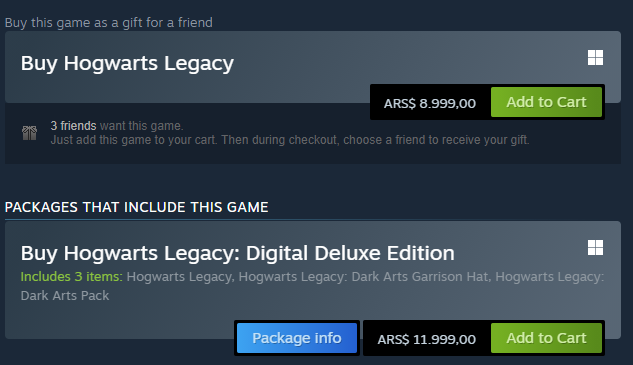Open the '3 friends' wishlist link
This screenshot has height=365, width=633.
click(73, 126)
